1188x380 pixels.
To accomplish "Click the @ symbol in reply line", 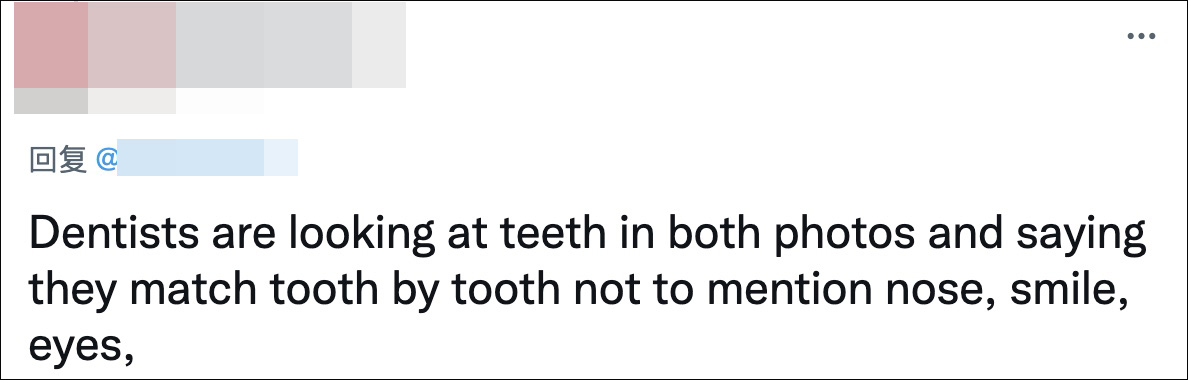I will [x=105, y=160].
